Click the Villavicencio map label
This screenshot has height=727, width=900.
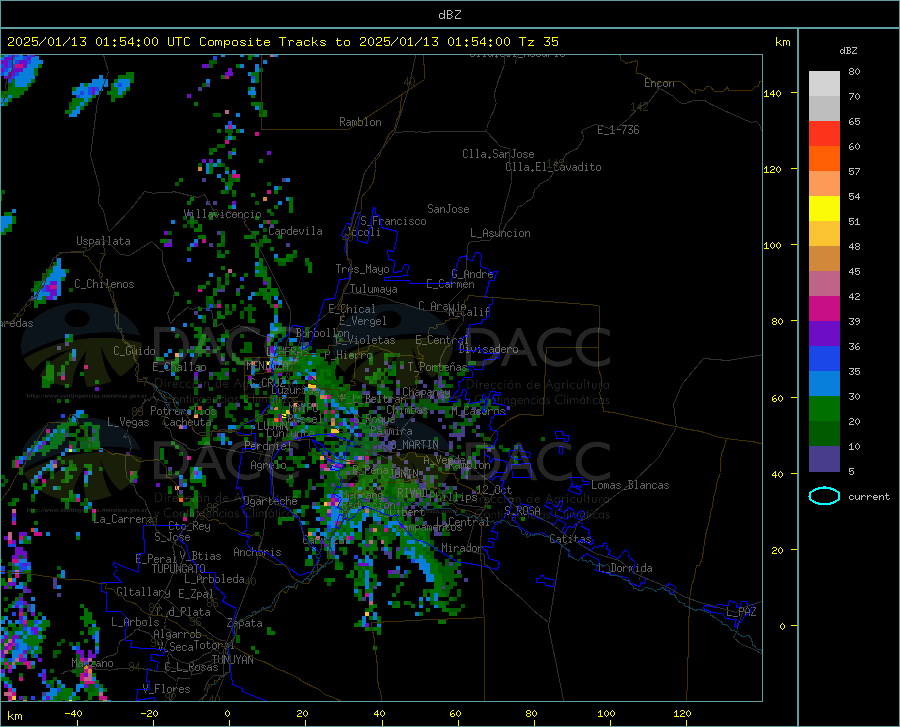223,214
